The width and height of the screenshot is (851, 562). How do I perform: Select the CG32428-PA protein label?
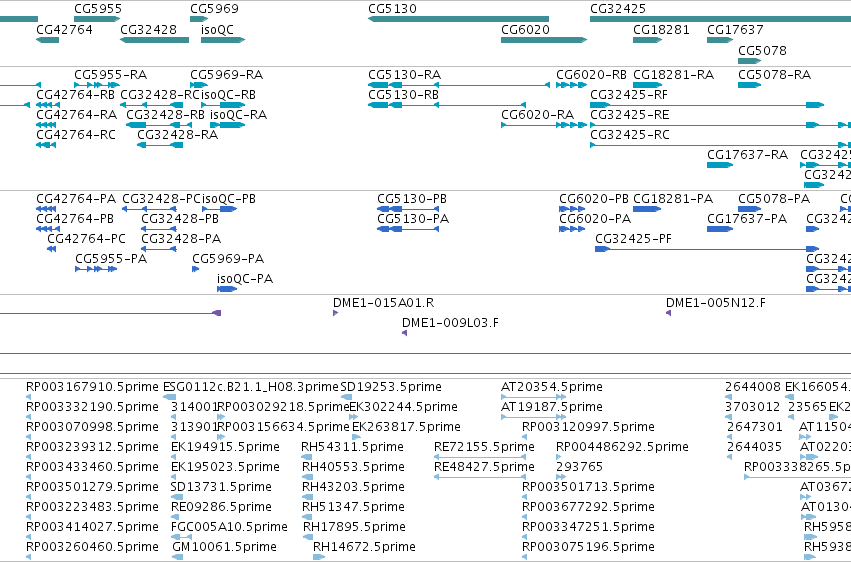pos(181,239)
